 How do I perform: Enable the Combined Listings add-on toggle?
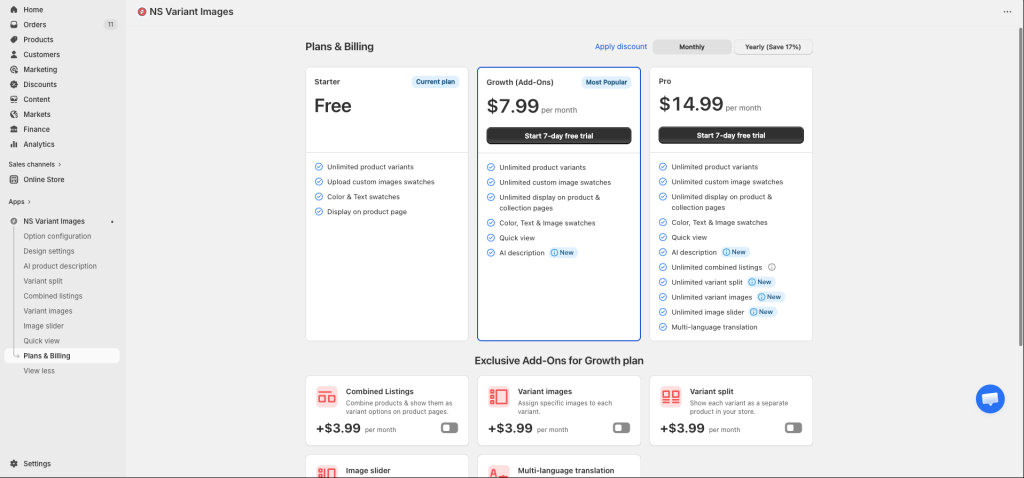point(449,428)
